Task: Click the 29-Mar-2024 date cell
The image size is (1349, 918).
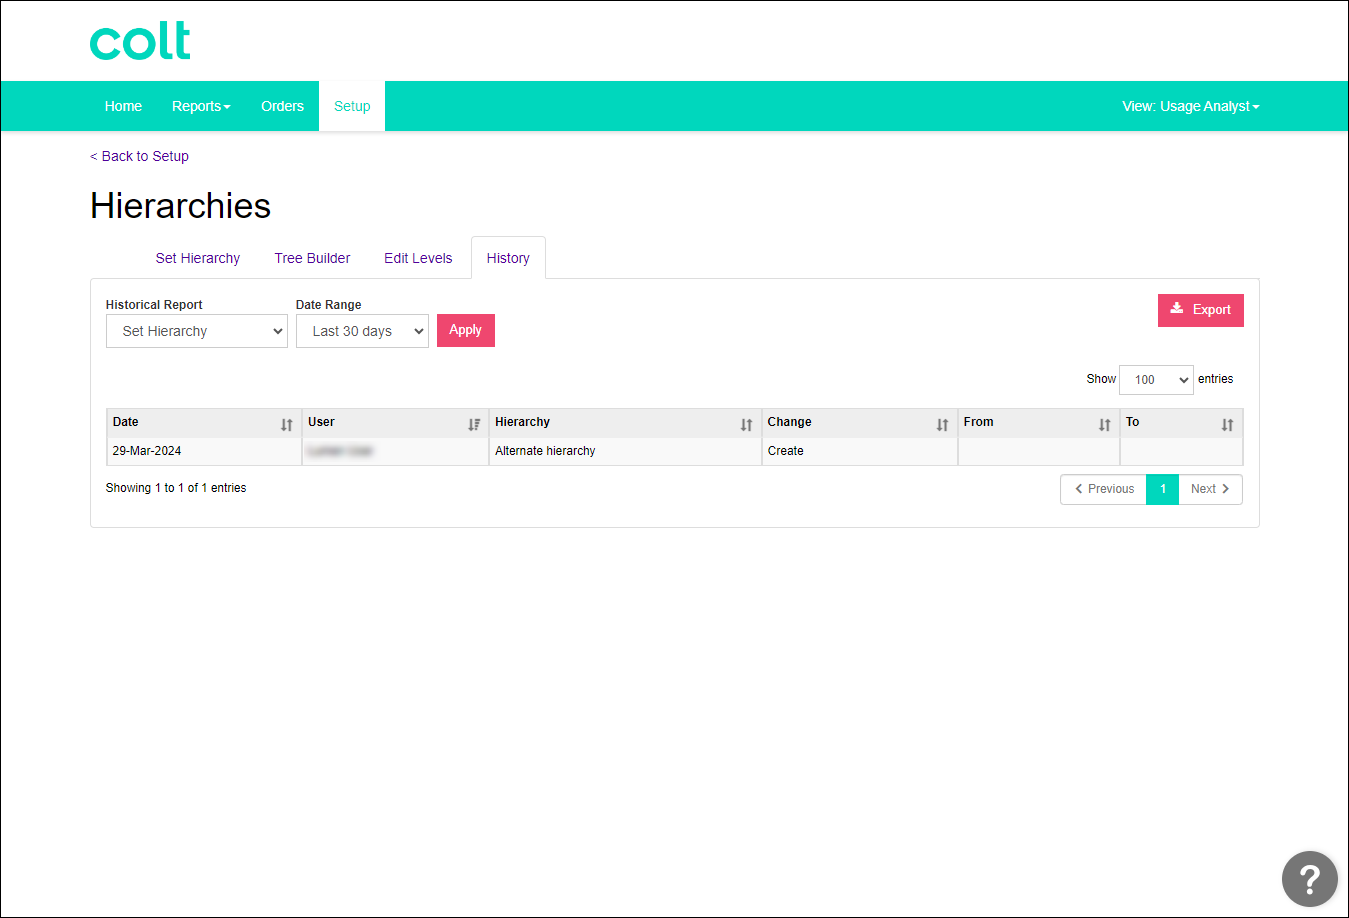Action: point(204,451)
